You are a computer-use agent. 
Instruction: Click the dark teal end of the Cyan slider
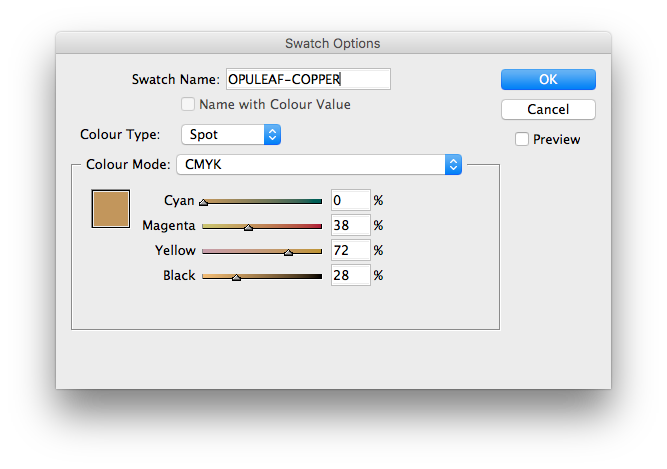pyautogui.click(x=318, y=201)
